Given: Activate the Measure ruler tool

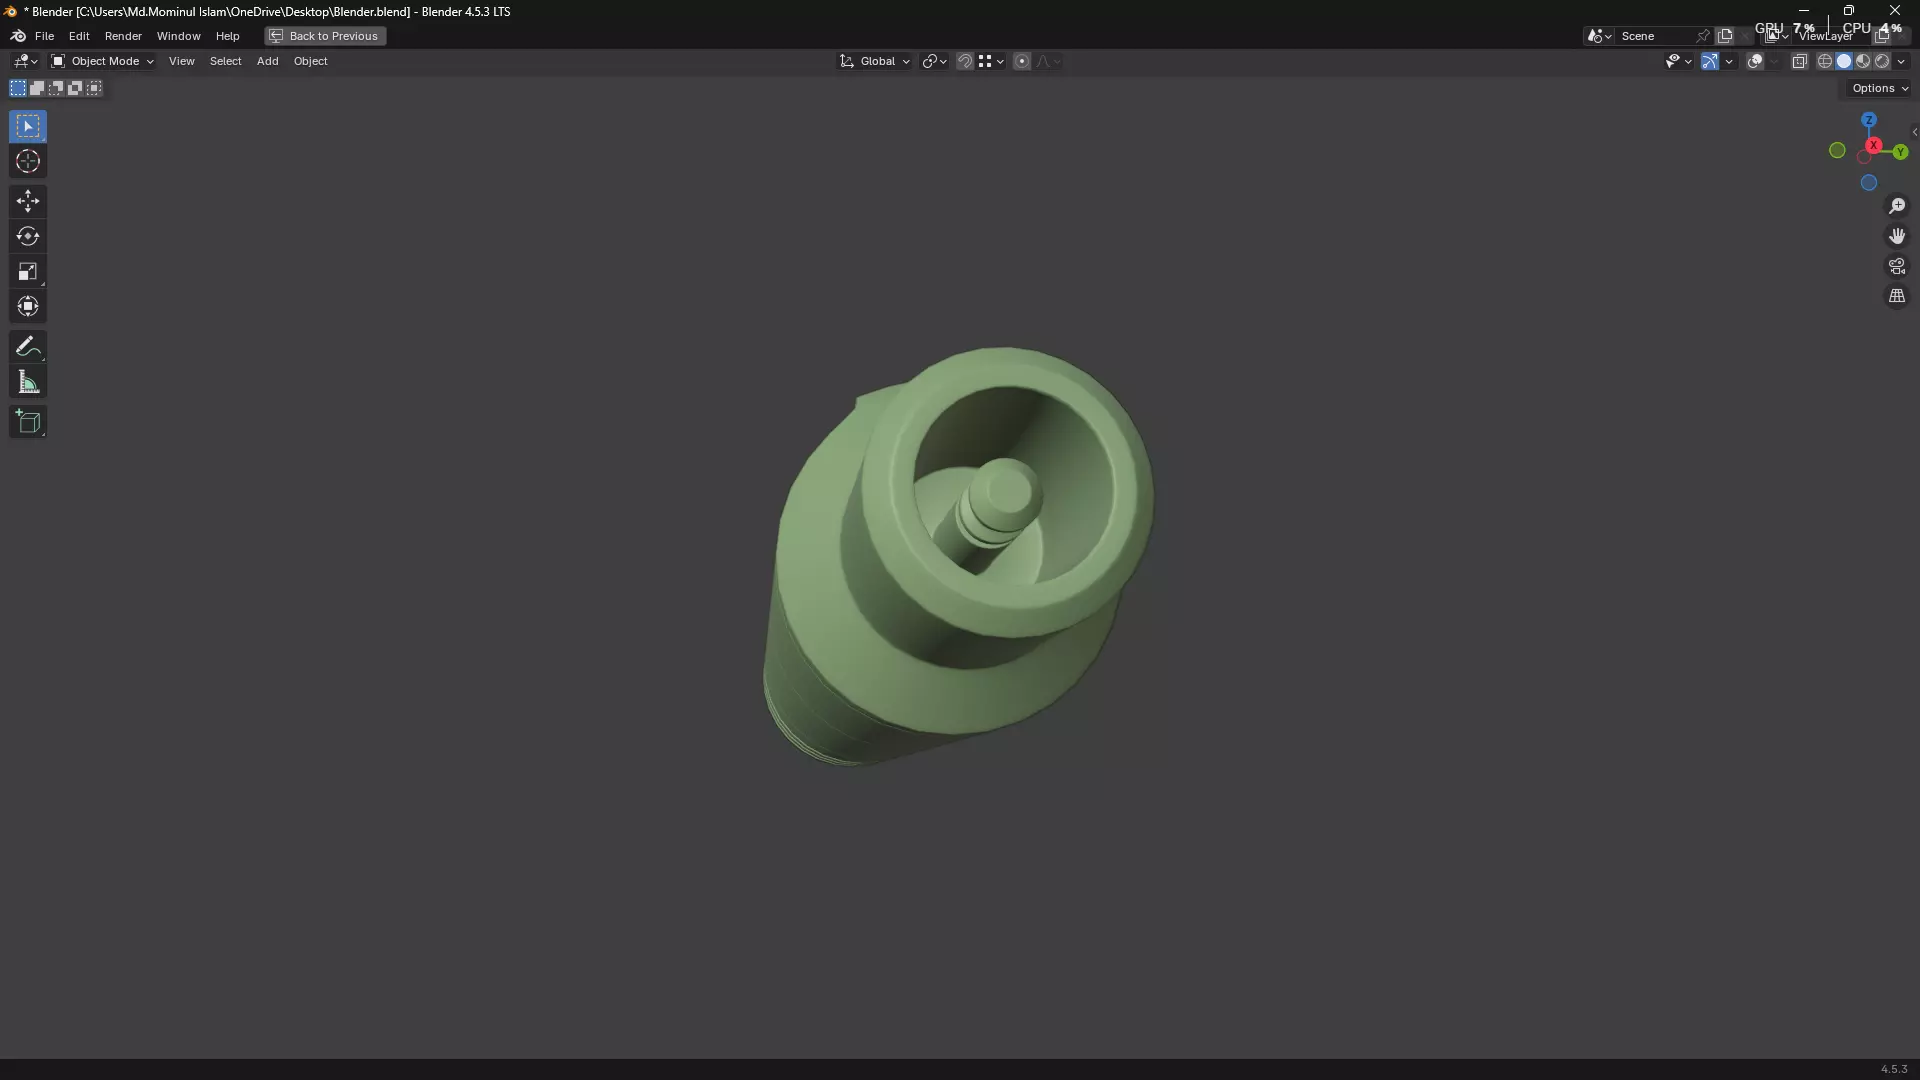Looking at the screenshot, I should (x=28, y=383).
